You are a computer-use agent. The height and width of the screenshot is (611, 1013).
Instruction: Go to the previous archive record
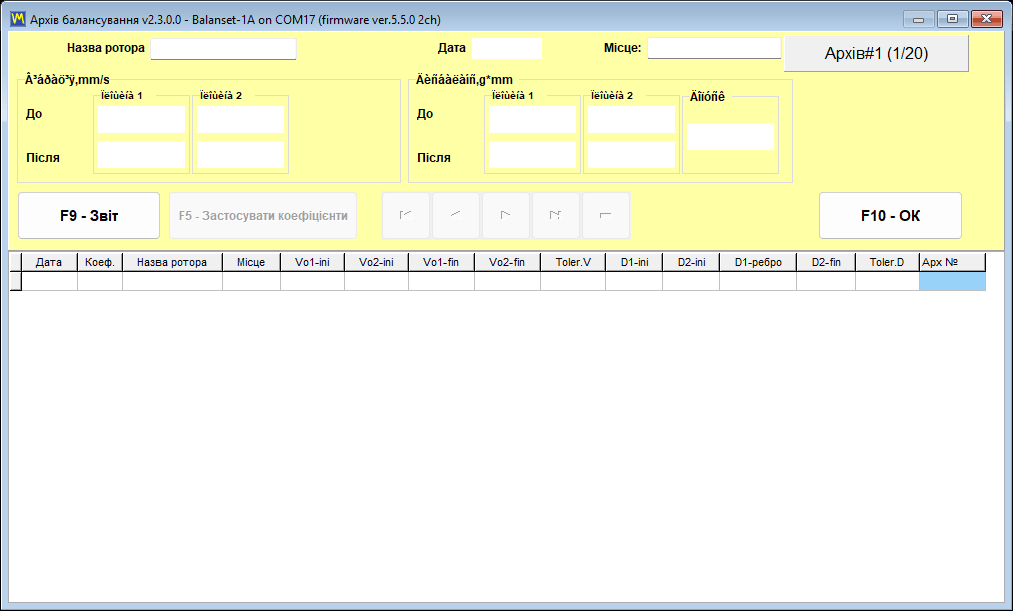[455, 216]
